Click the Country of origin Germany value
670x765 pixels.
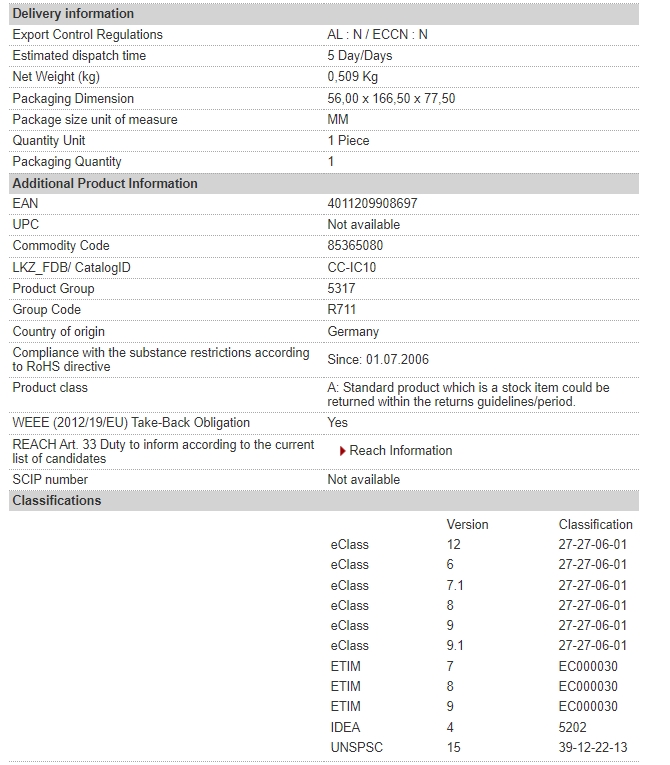click(353, 332)
